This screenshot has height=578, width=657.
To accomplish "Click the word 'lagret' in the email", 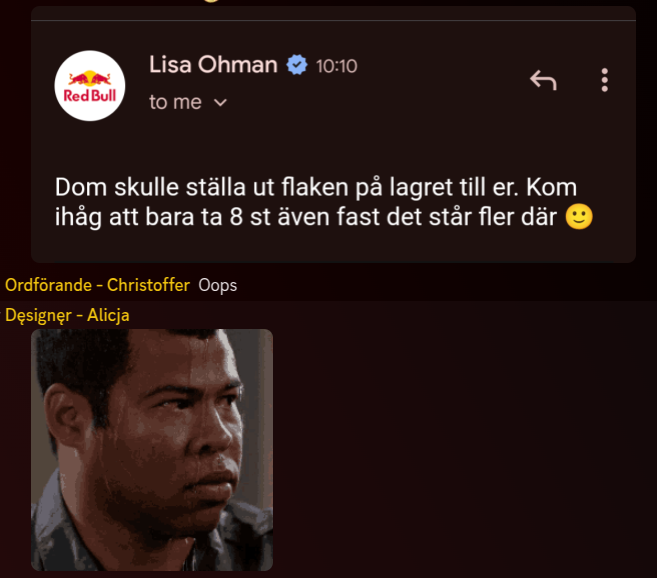I will [421, 188].
